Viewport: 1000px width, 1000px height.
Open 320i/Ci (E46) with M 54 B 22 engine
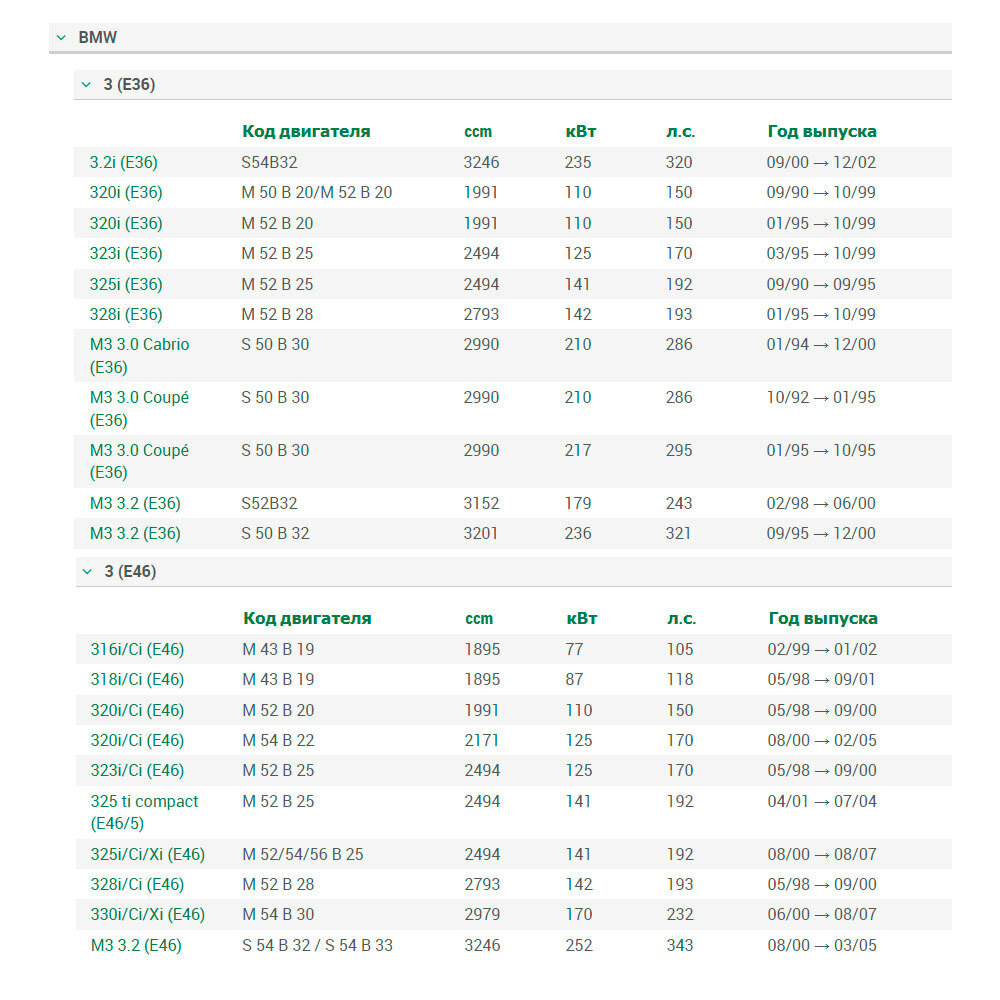137,740
